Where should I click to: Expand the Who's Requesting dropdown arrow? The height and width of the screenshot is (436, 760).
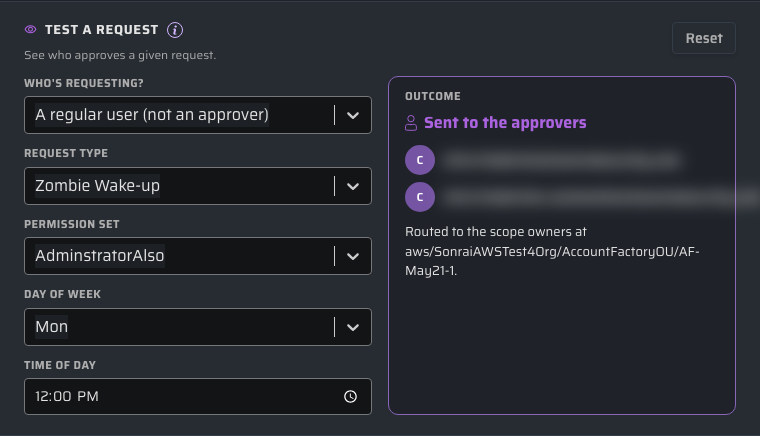pos(353,115)
